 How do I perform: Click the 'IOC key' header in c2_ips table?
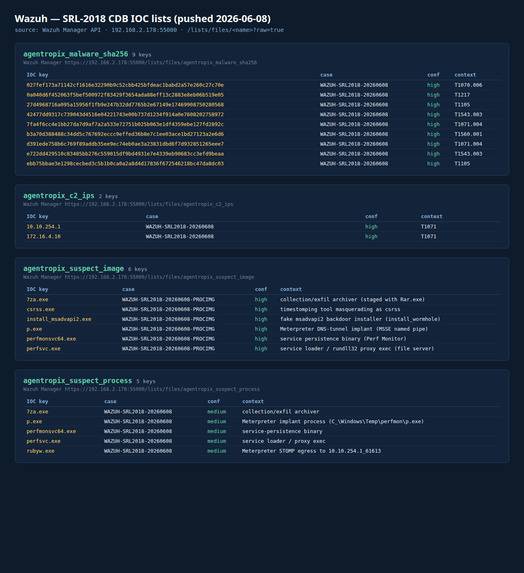[x=37, y=217]
